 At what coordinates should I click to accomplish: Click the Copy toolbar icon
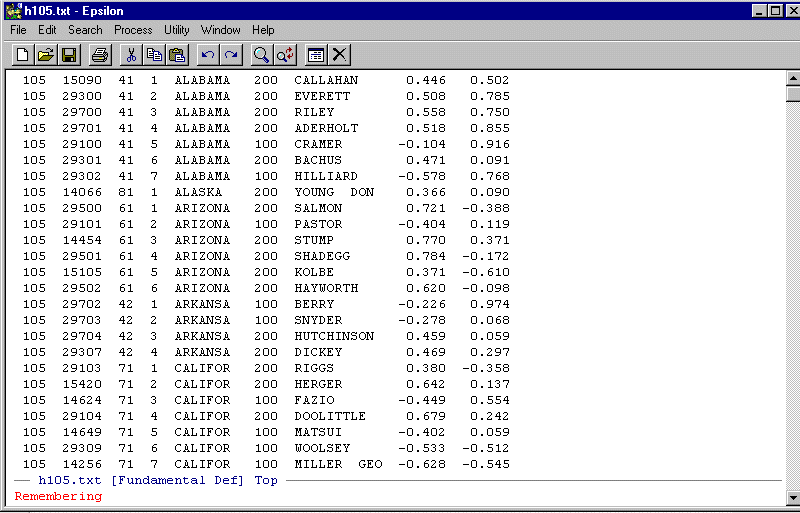point(154,55)
